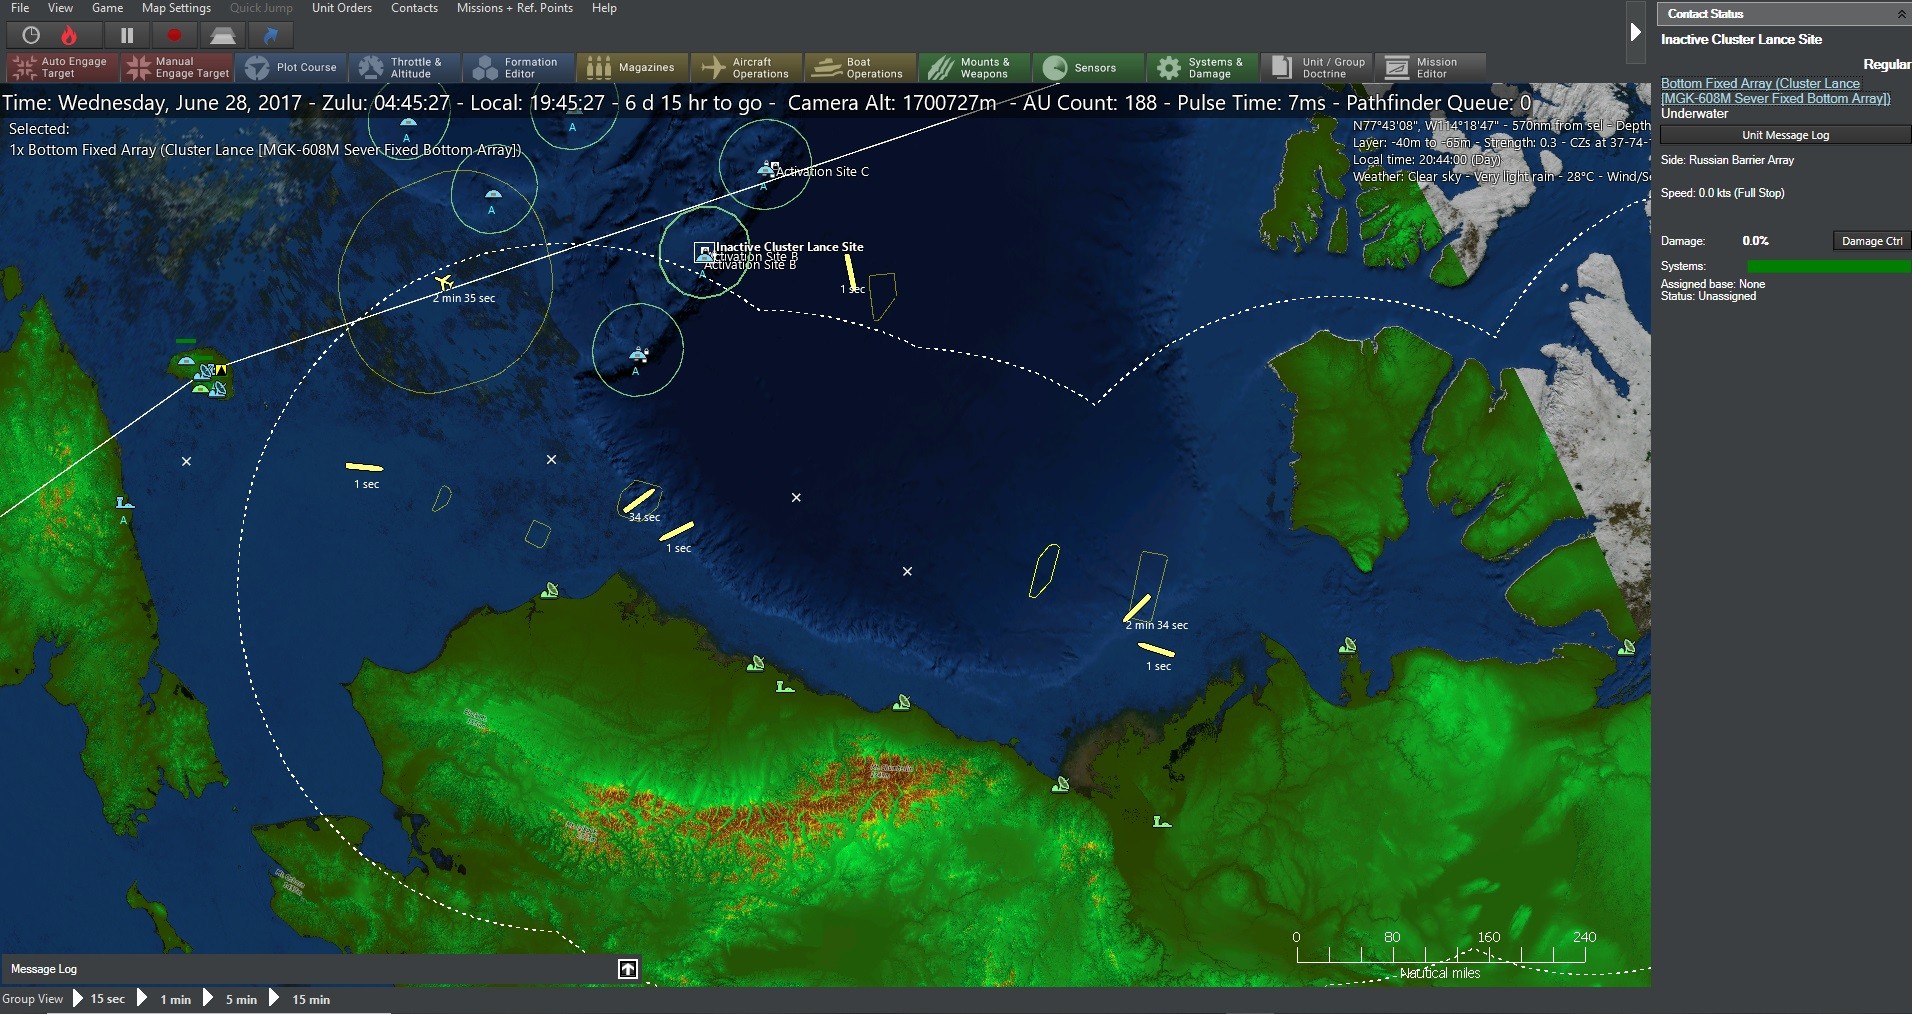Collapse the Contact Status panel
Image resolution: width=1912 pixels, height=1014 pixels.
[x=1901, y=13]
